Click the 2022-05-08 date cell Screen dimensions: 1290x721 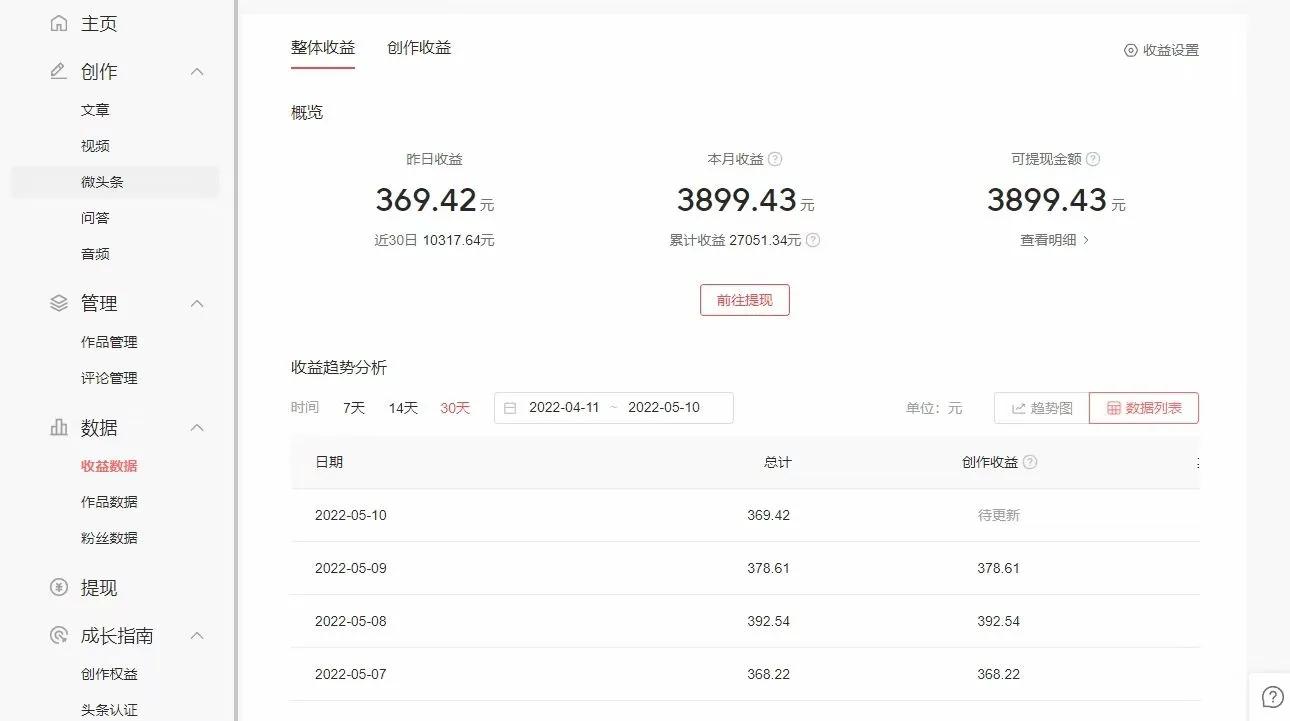[x=351, y=621]
